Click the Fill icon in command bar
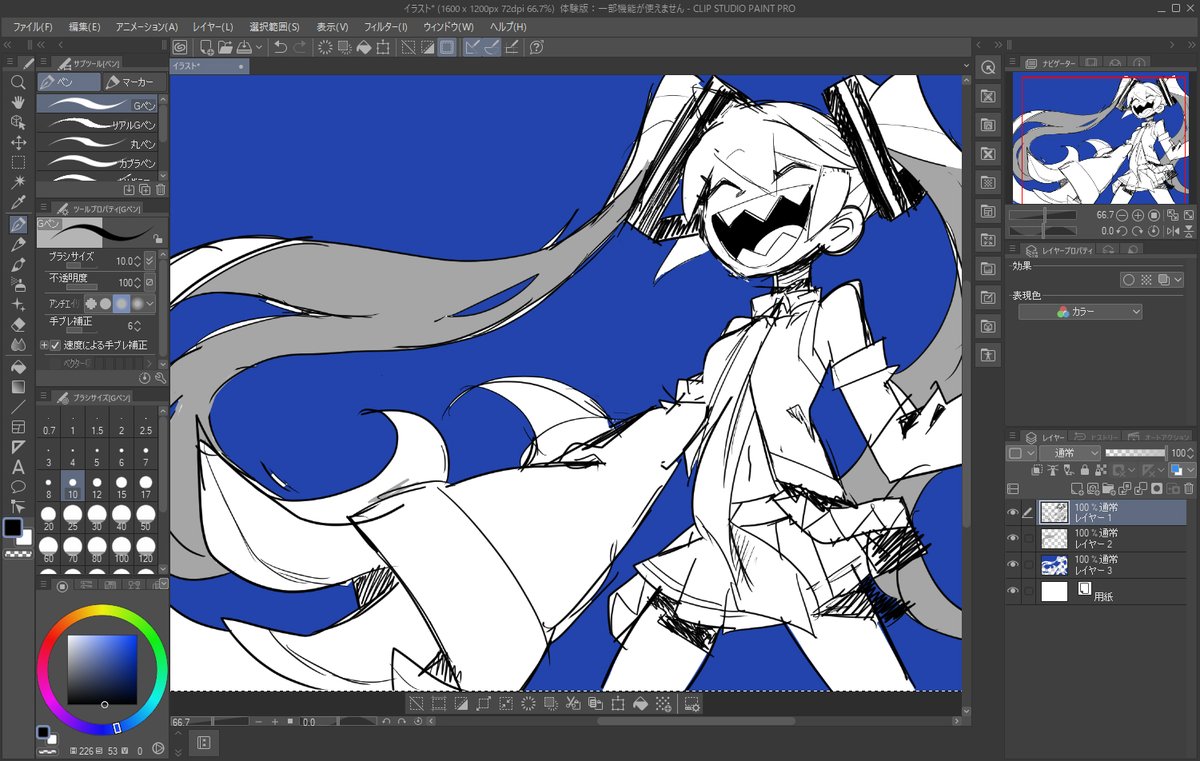This screenshot has height=761, width=1200. click(364, 47)
